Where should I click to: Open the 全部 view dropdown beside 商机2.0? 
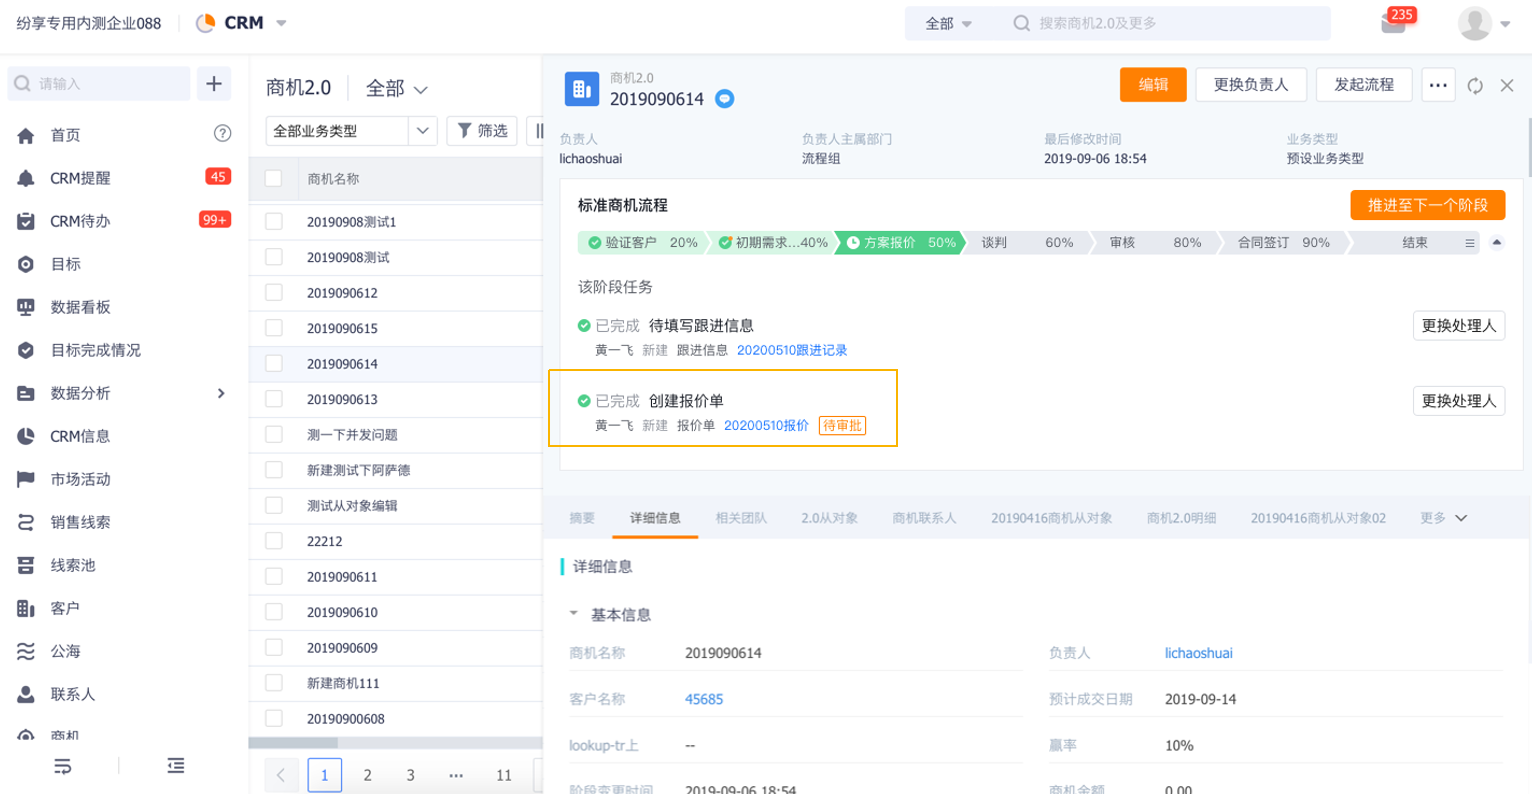(397, 89)
